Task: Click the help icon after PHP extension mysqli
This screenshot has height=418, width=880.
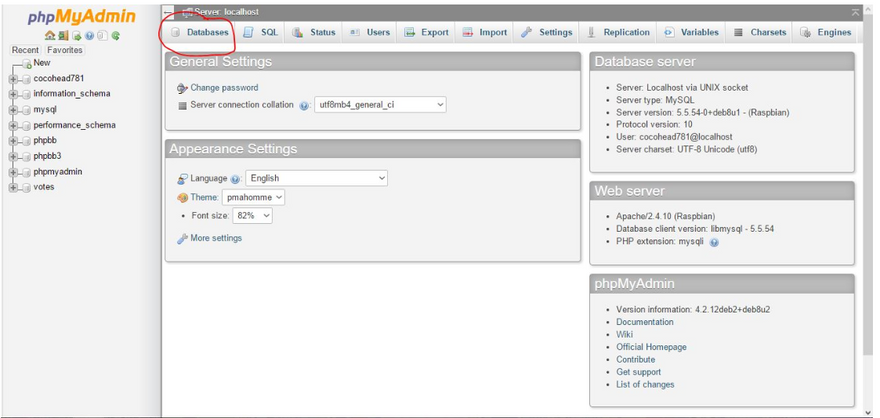Action: pyautogui.click(x=714, y=242)
